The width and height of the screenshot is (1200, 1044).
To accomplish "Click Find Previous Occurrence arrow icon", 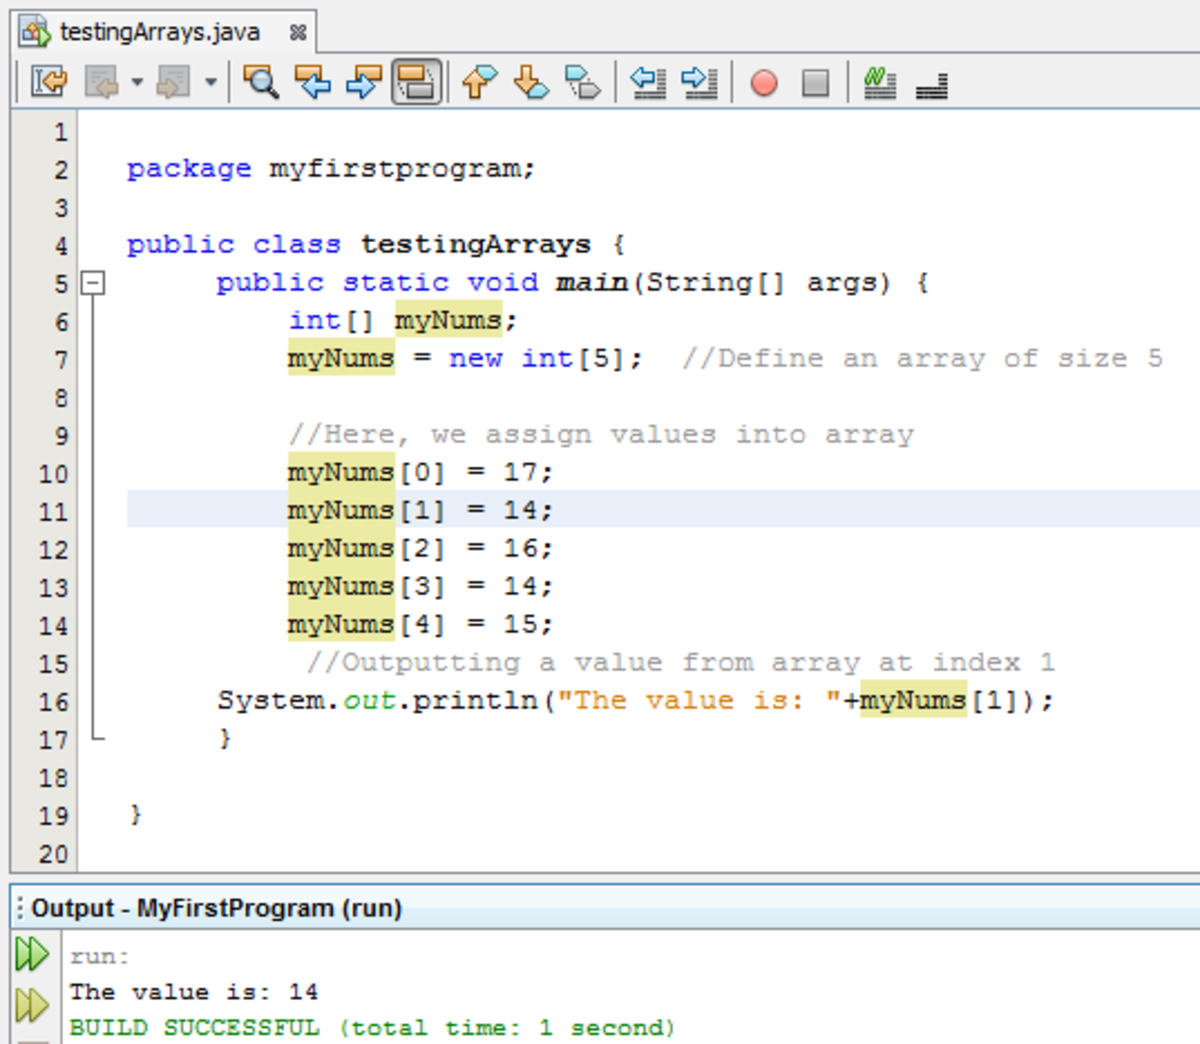I will (x=313, y=82).
